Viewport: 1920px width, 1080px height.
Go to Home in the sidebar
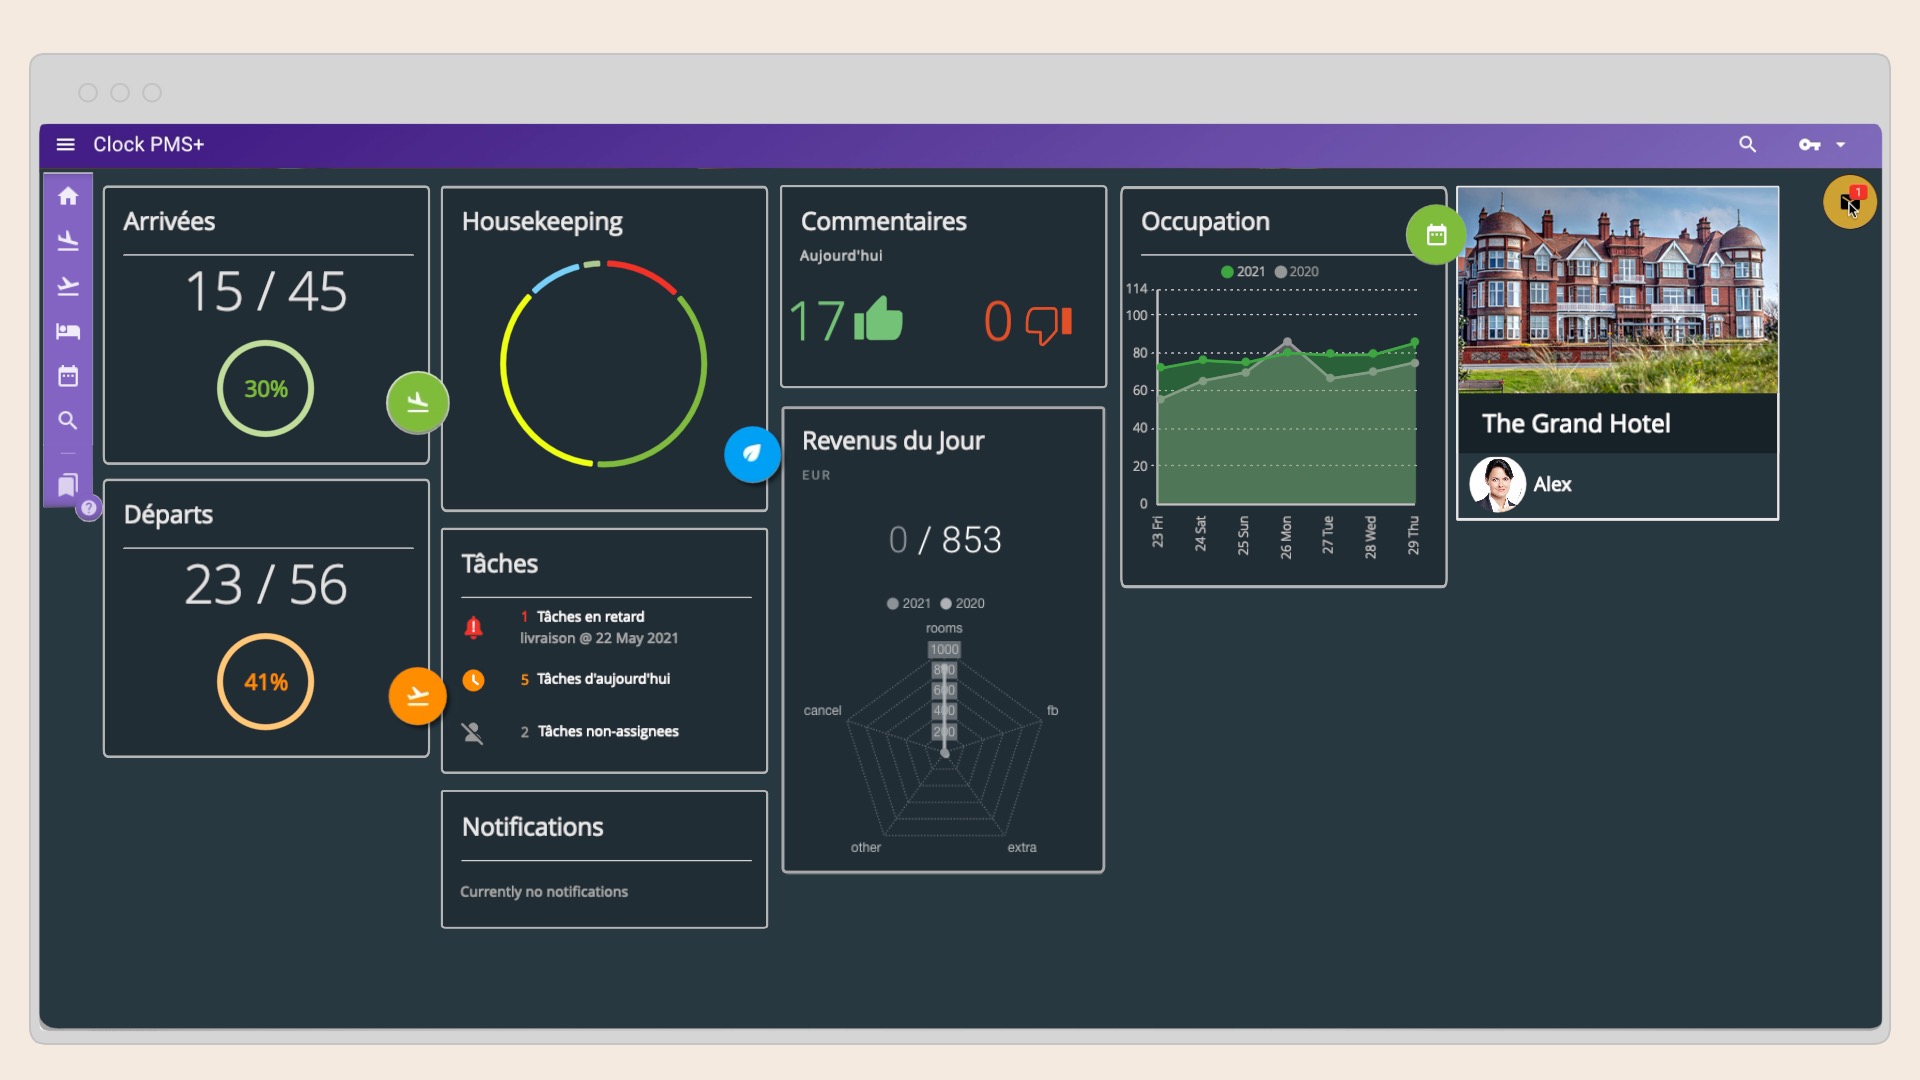coord(68,196)
